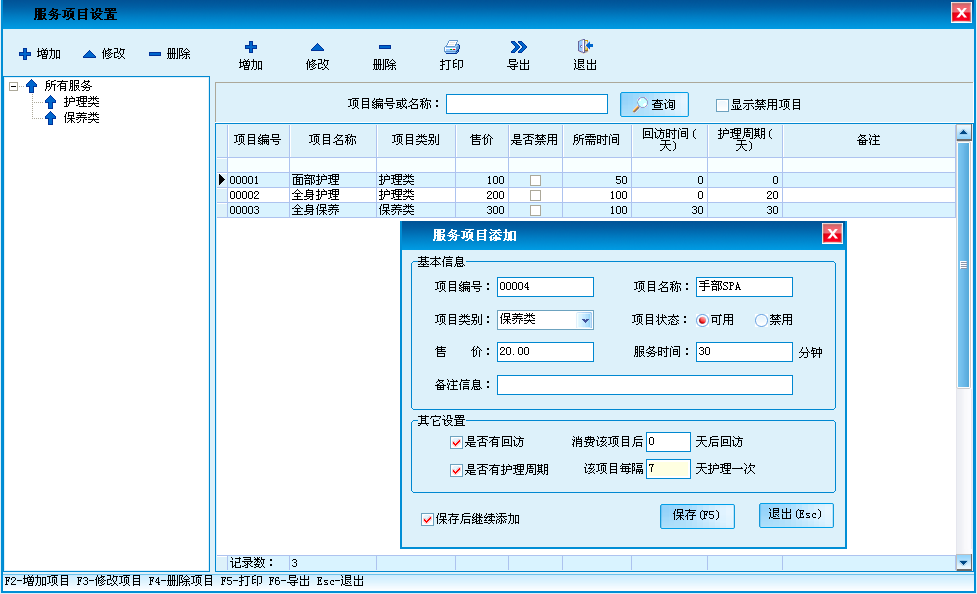Collapse the 所有服务 tree node

pyautogui.click(x=14, y=87)
